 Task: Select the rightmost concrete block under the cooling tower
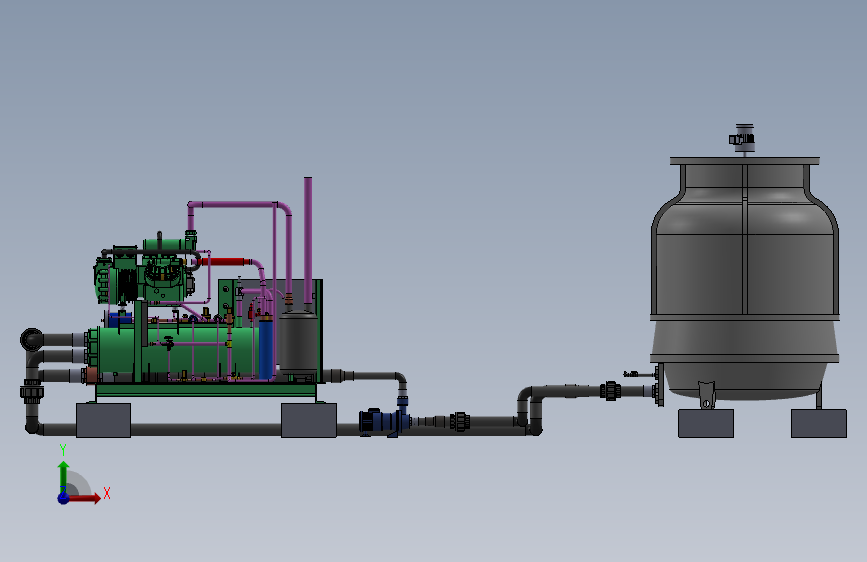pyautogui.click(x=819, y=423)
